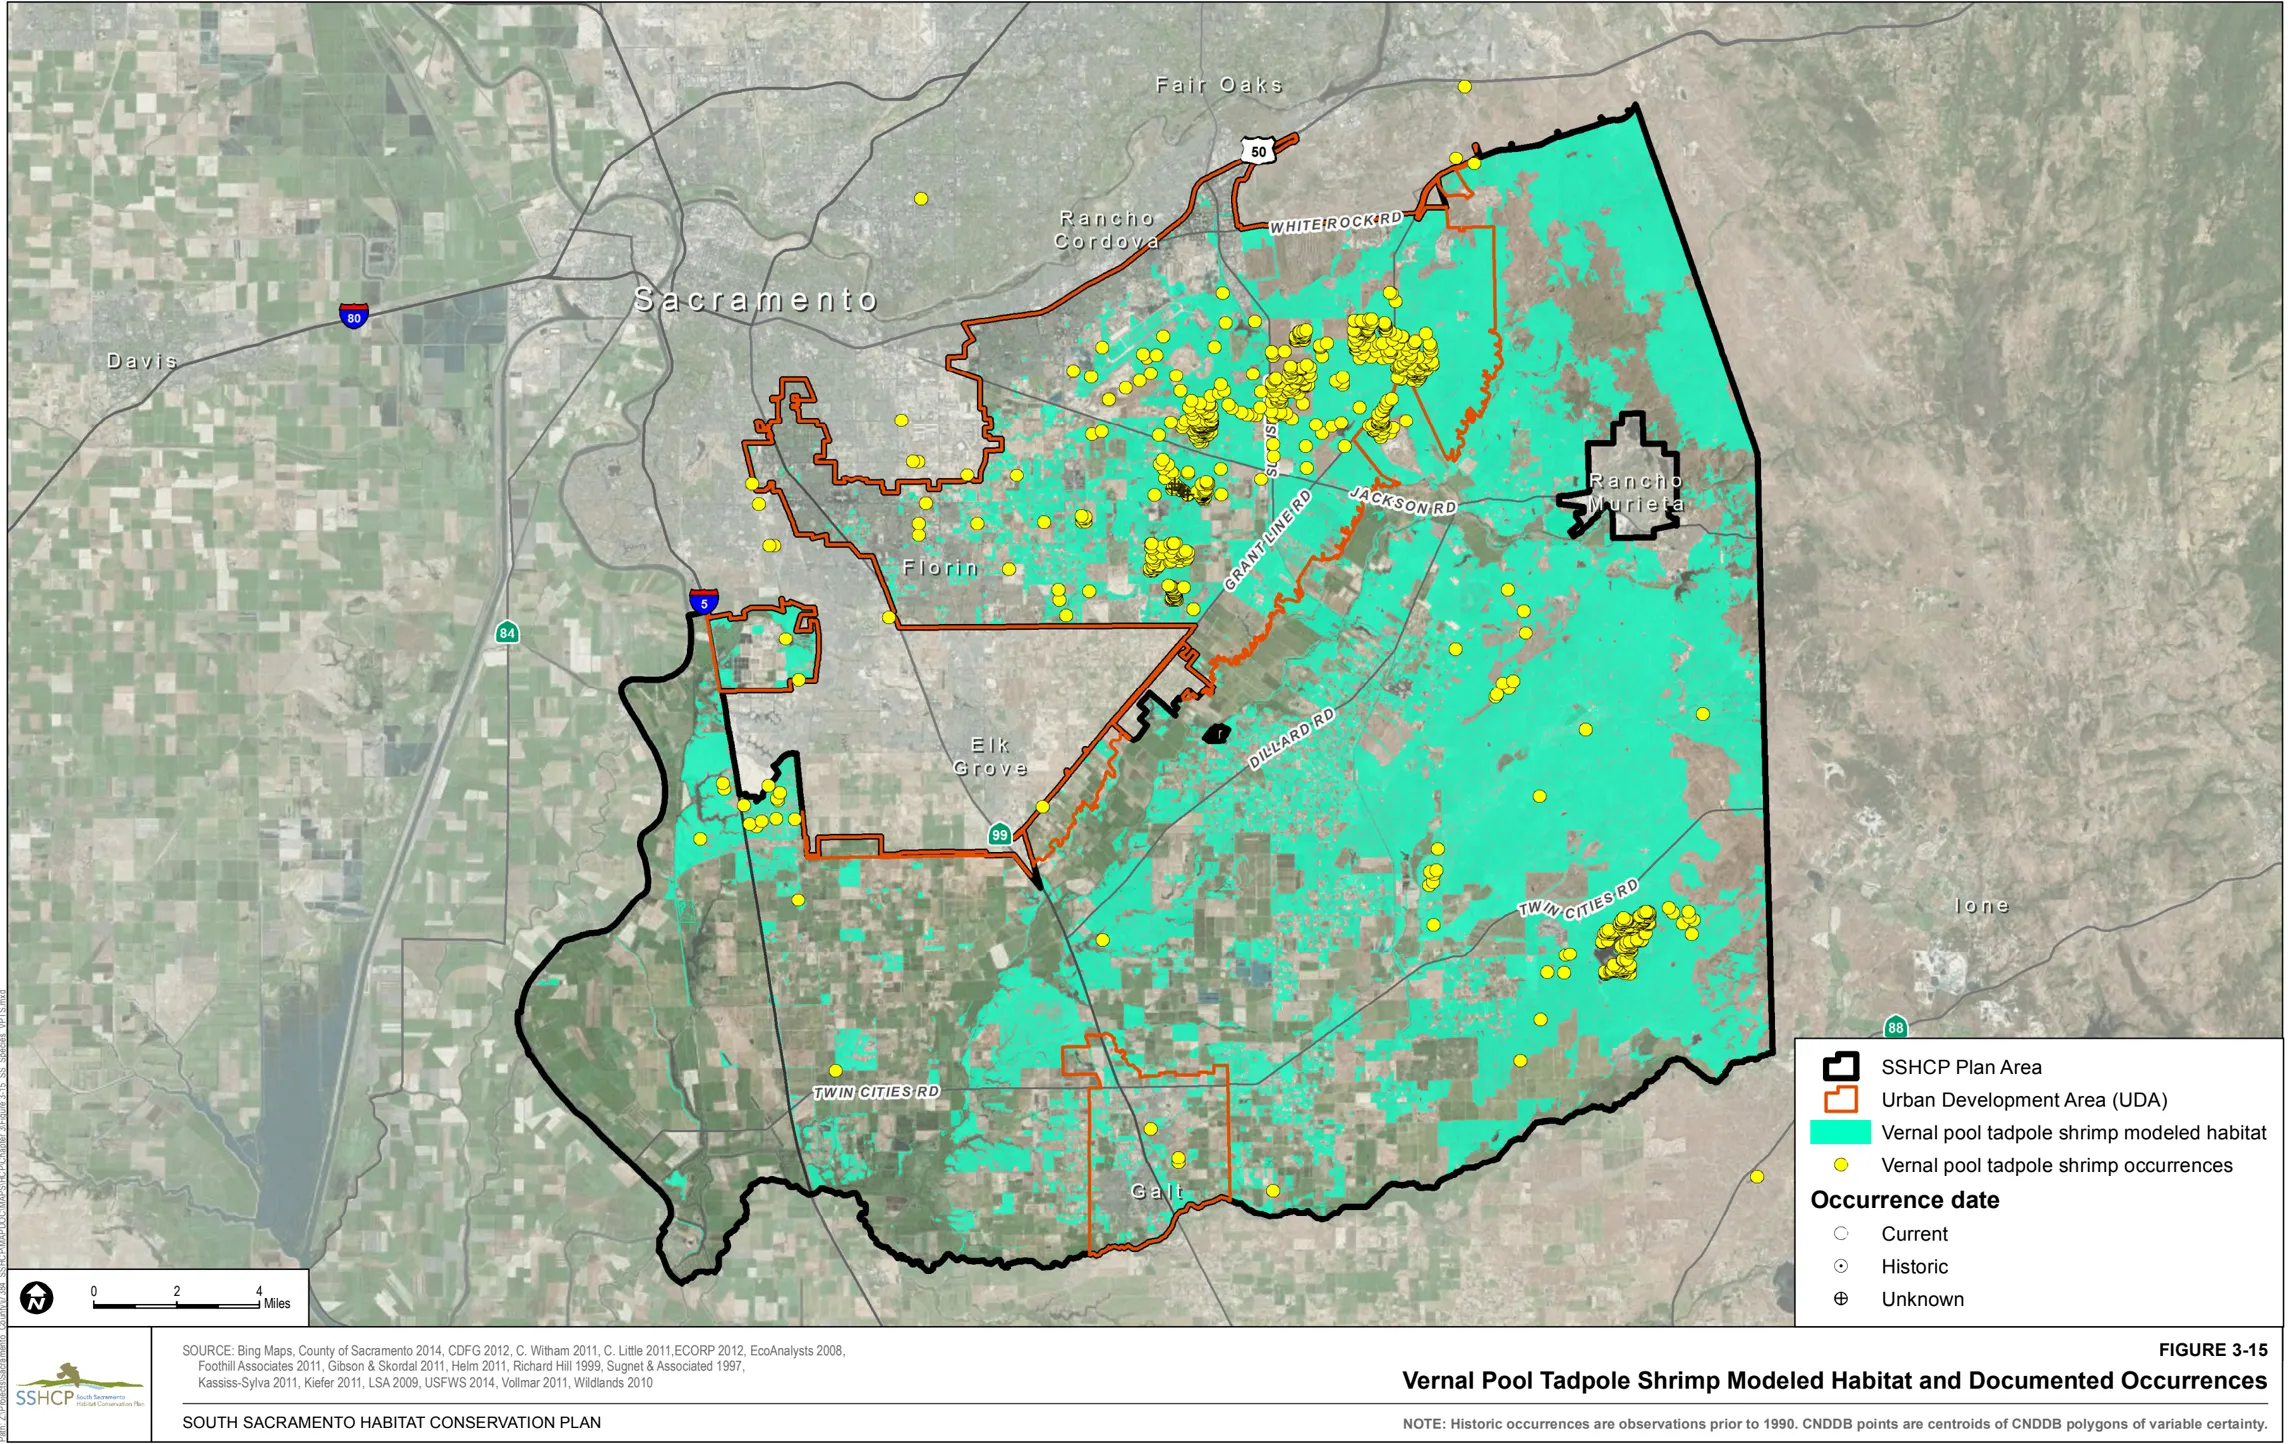Image resolution: width=2288 pixels, height=1444 pixels.
Task: Click the SSHCP logo
Action: [x=79, y=1385]
